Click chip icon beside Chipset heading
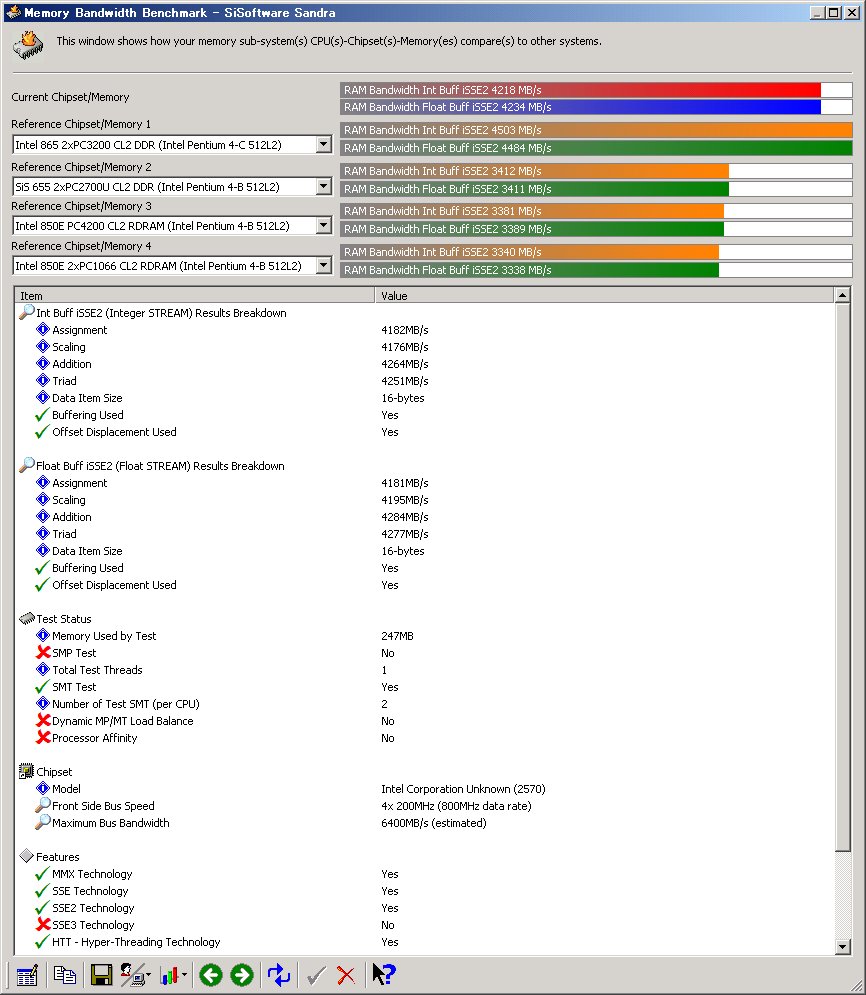 click(26, 771)
